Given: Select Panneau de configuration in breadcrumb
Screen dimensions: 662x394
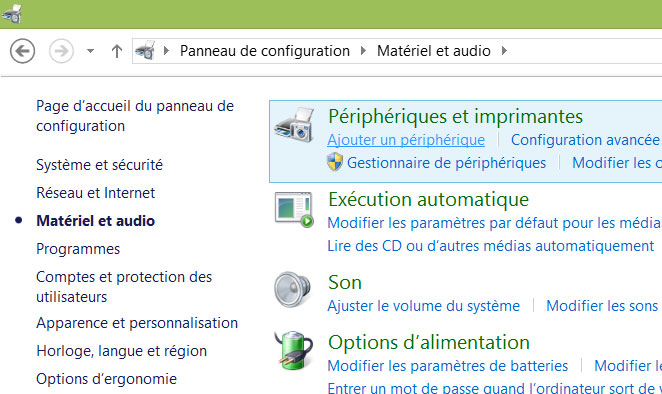Looking at the screenshot, I should point(265,51).
